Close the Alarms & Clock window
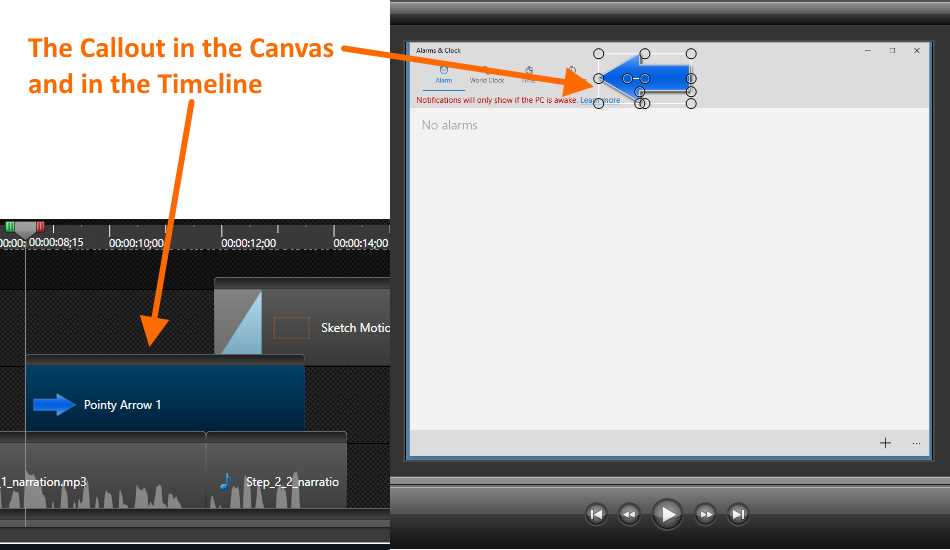This screenshot has height=550, width=950. (917, 51)
